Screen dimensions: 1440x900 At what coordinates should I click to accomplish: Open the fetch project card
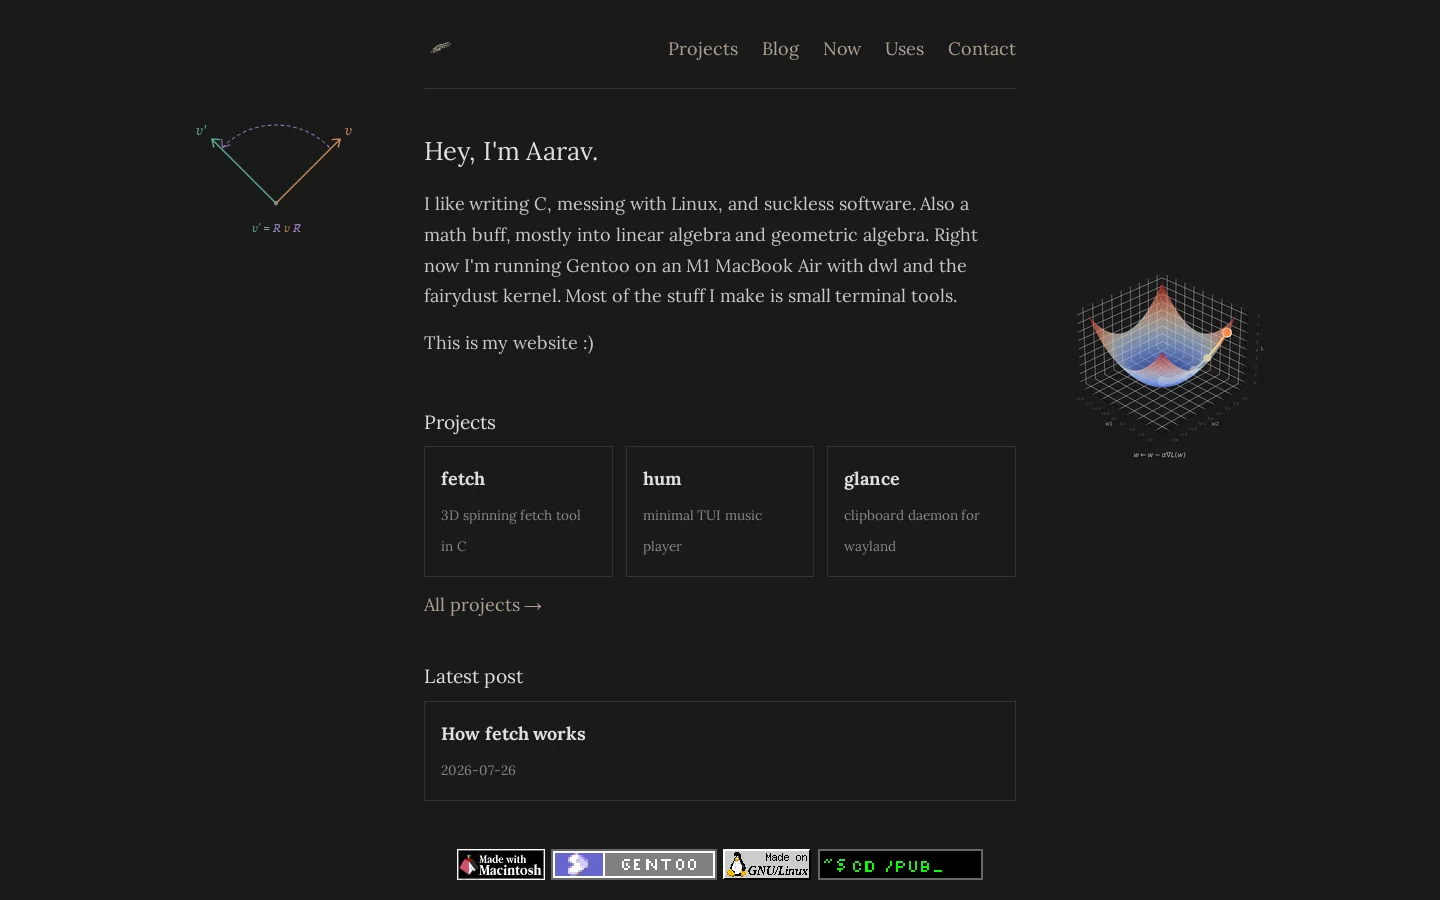pyautogui.click(x=518, y=511)
